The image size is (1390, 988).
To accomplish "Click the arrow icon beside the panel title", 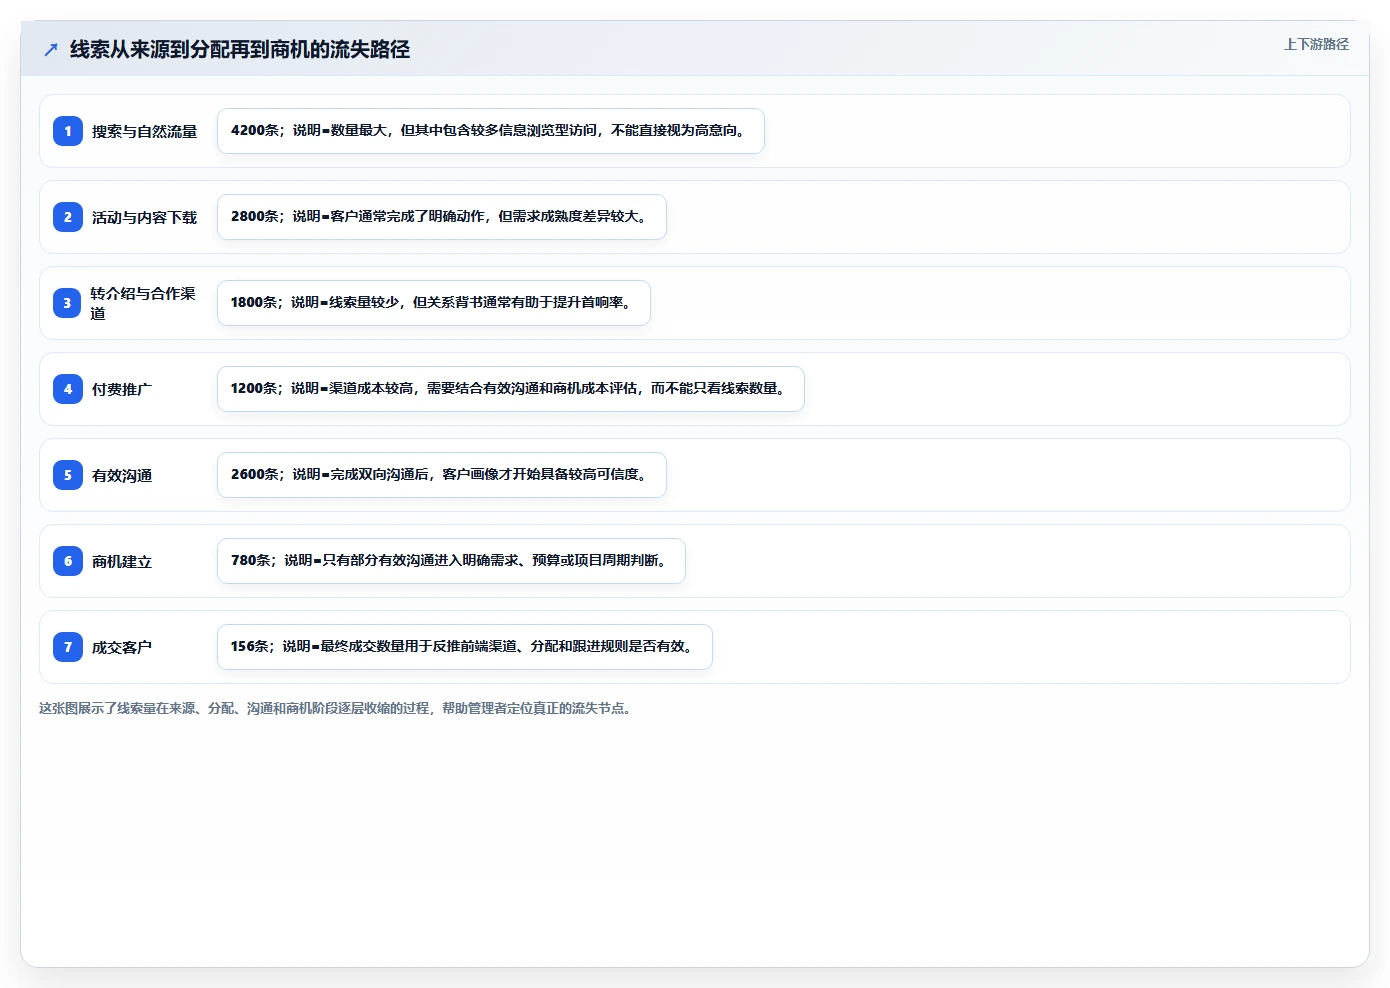I will pyautogui.click(x=51, y=49).
